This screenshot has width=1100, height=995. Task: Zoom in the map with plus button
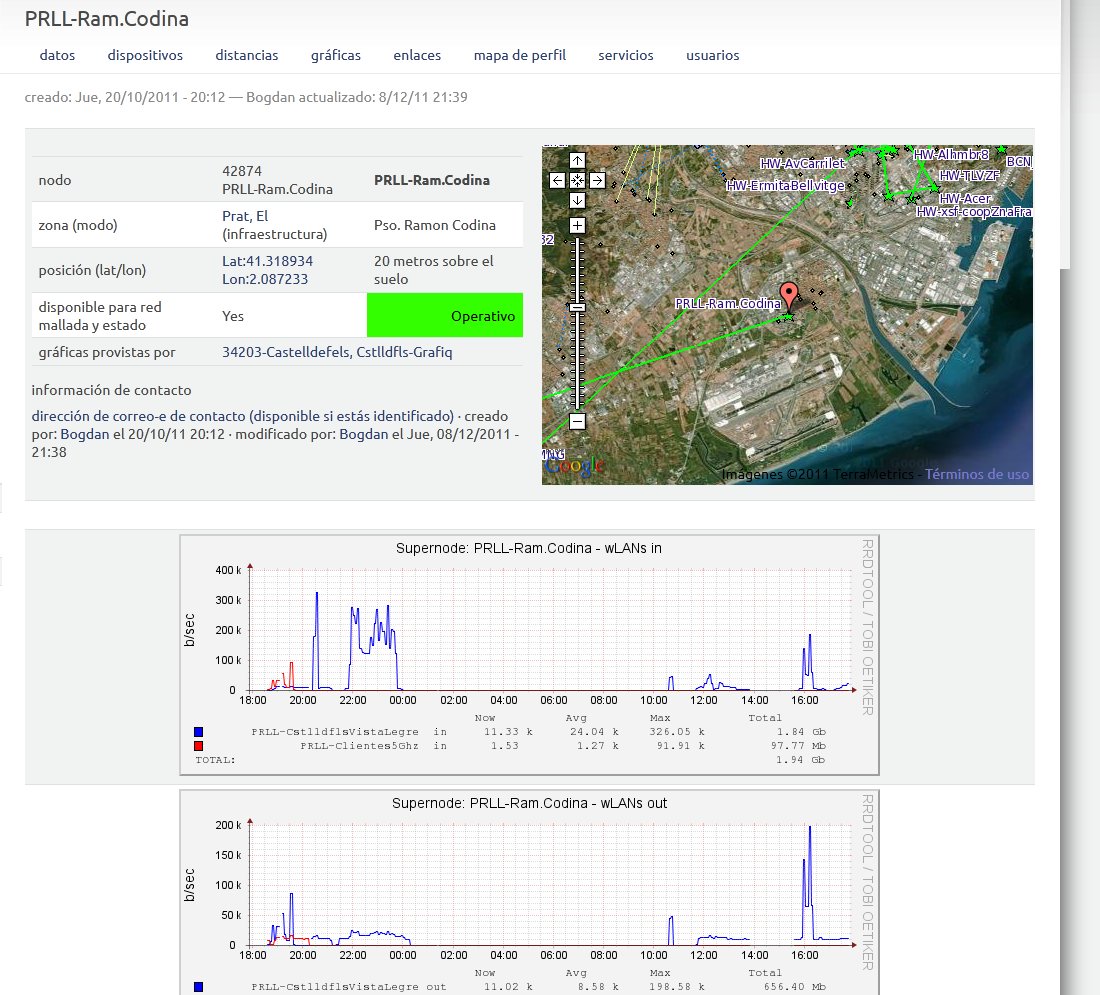click(x=577, y=225)
